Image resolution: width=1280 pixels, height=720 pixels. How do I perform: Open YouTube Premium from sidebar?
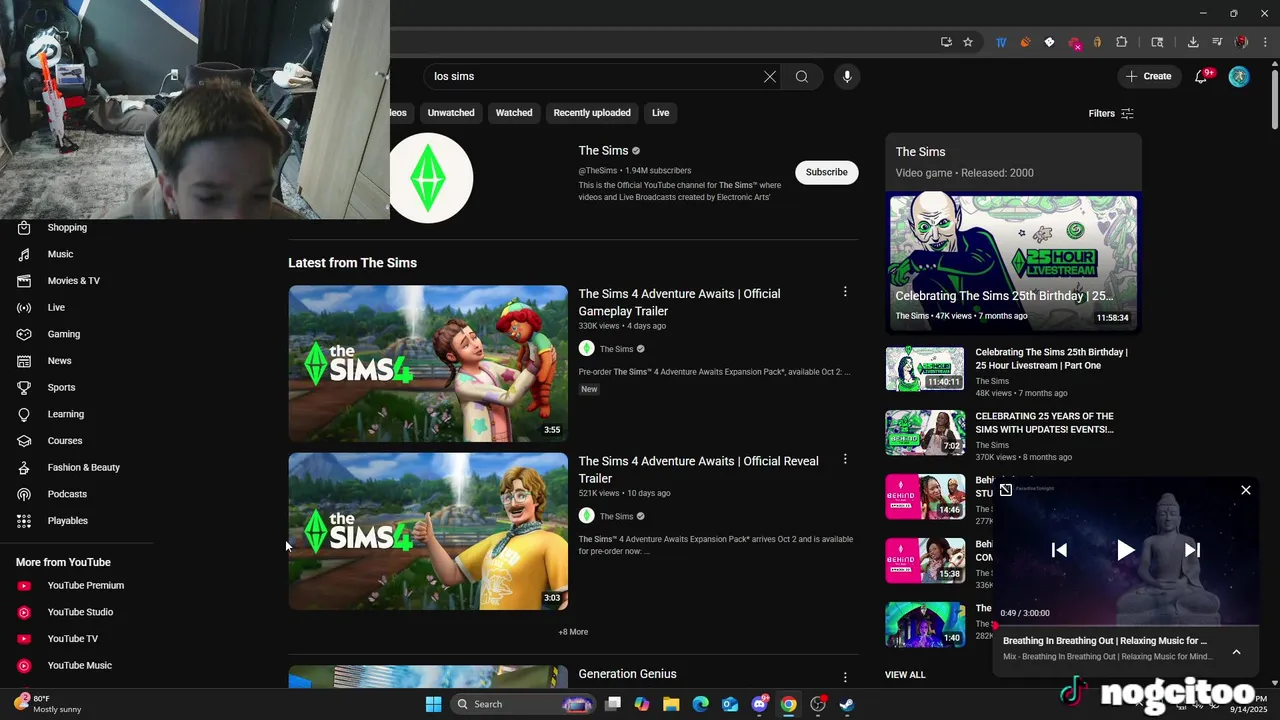(85, 585)
